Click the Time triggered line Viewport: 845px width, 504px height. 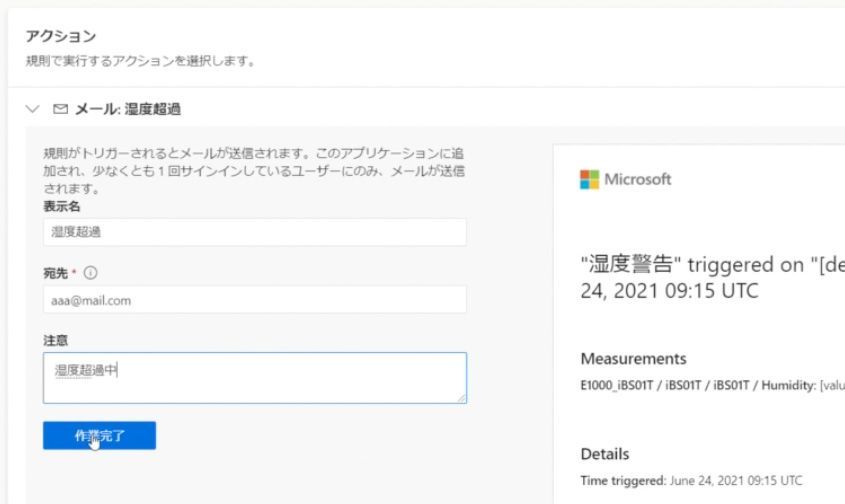[x=691, y=480]
